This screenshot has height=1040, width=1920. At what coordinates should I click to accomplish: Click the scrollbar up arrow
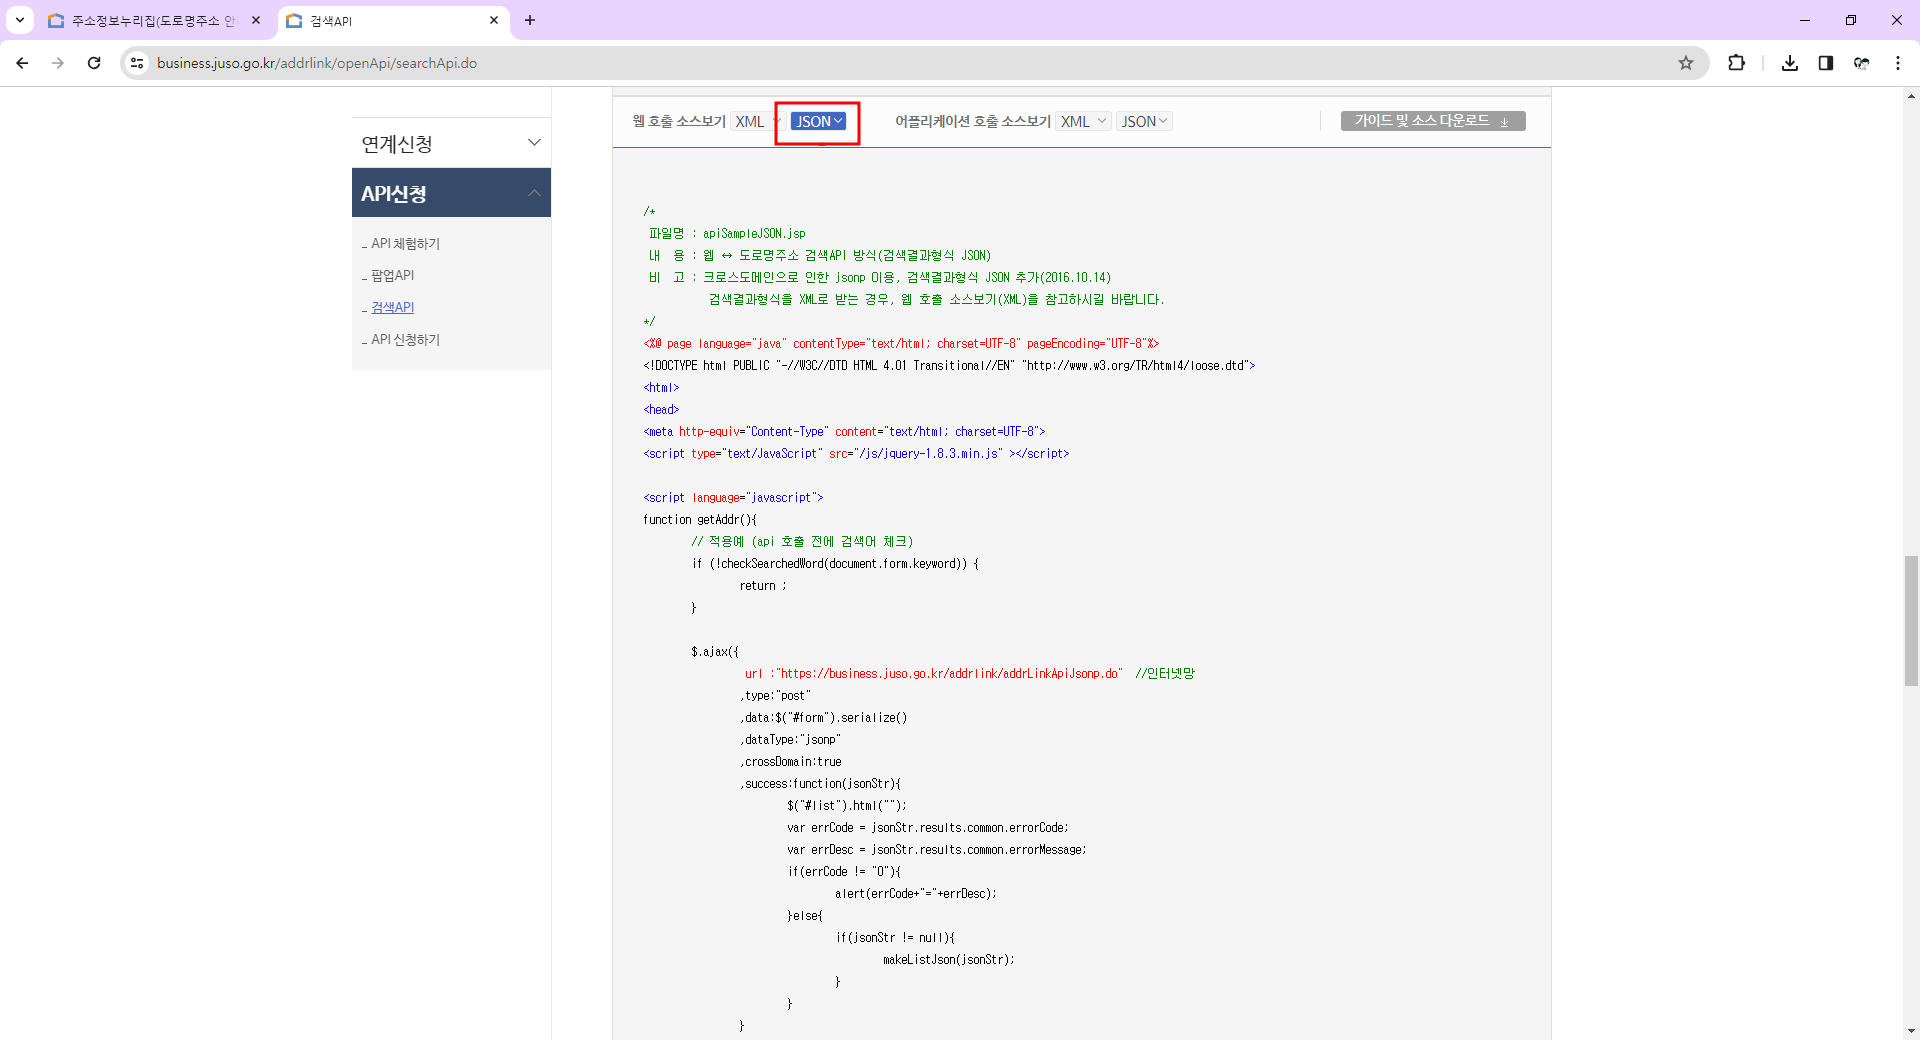pyautogui.click(x=1911, y=96)
